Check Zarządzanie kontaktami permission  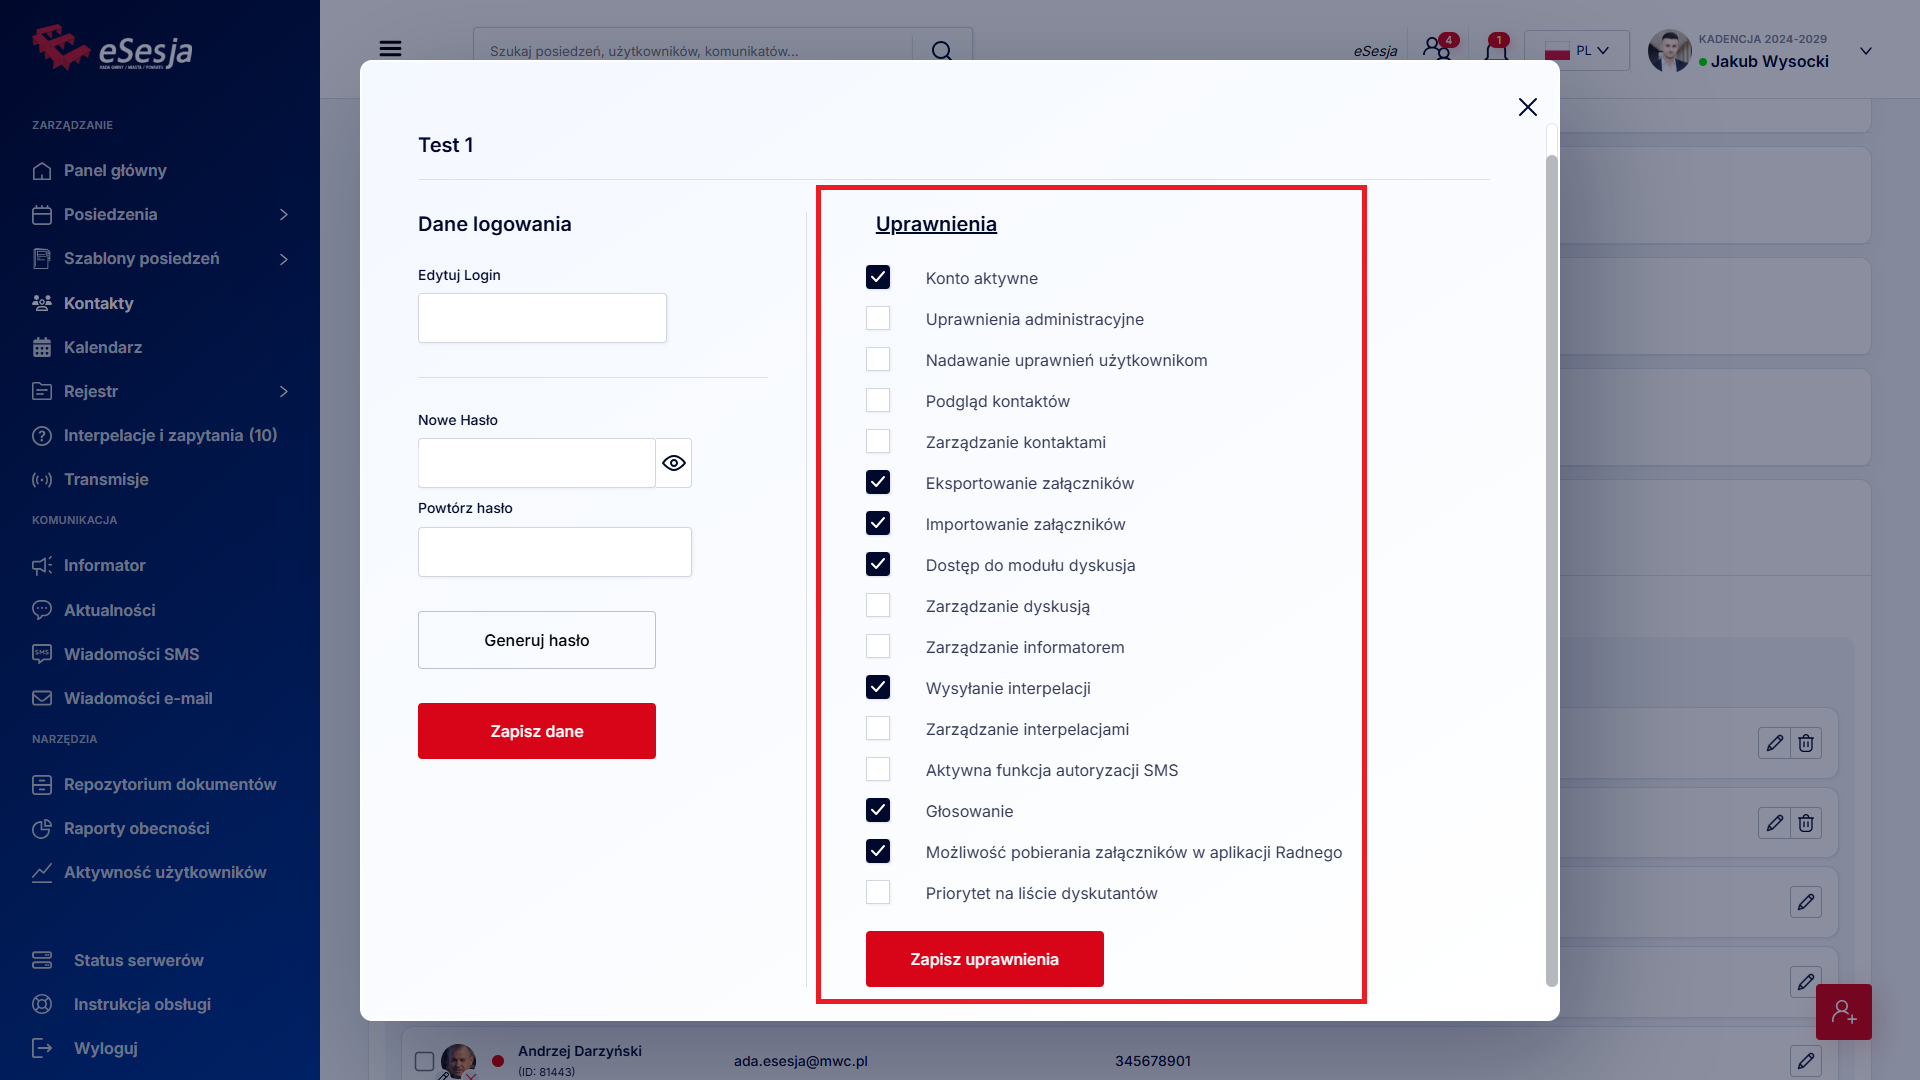point(878,442)
